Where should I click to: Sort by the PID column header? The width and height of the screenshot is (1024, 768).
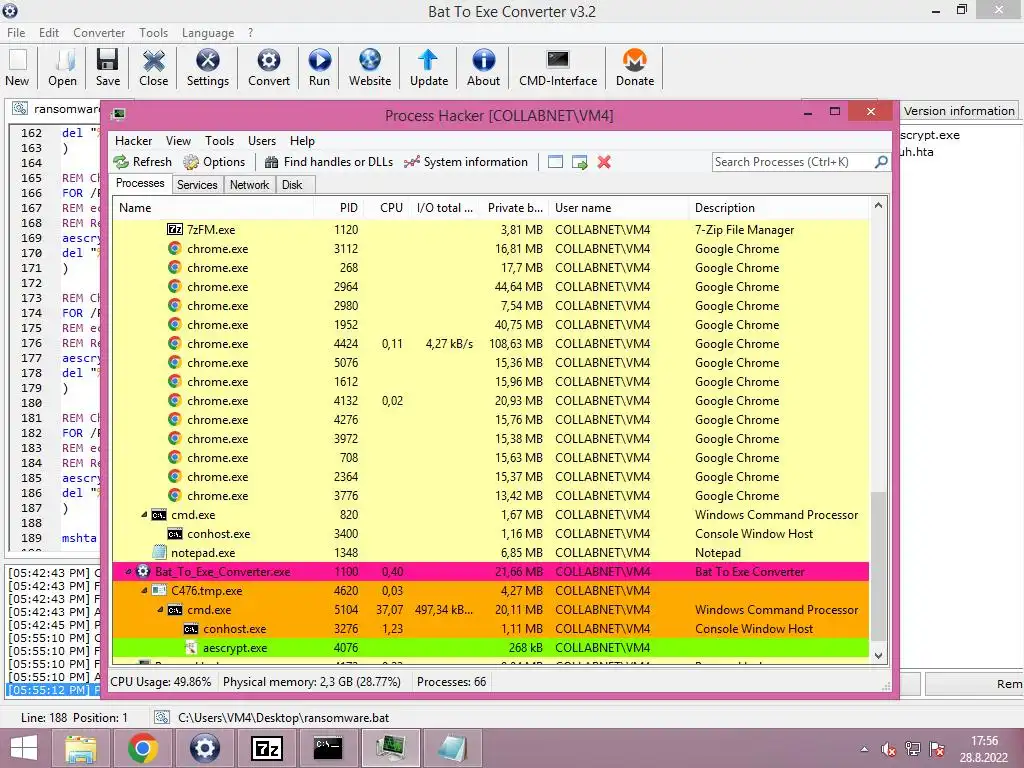click(x=338, y=208)
